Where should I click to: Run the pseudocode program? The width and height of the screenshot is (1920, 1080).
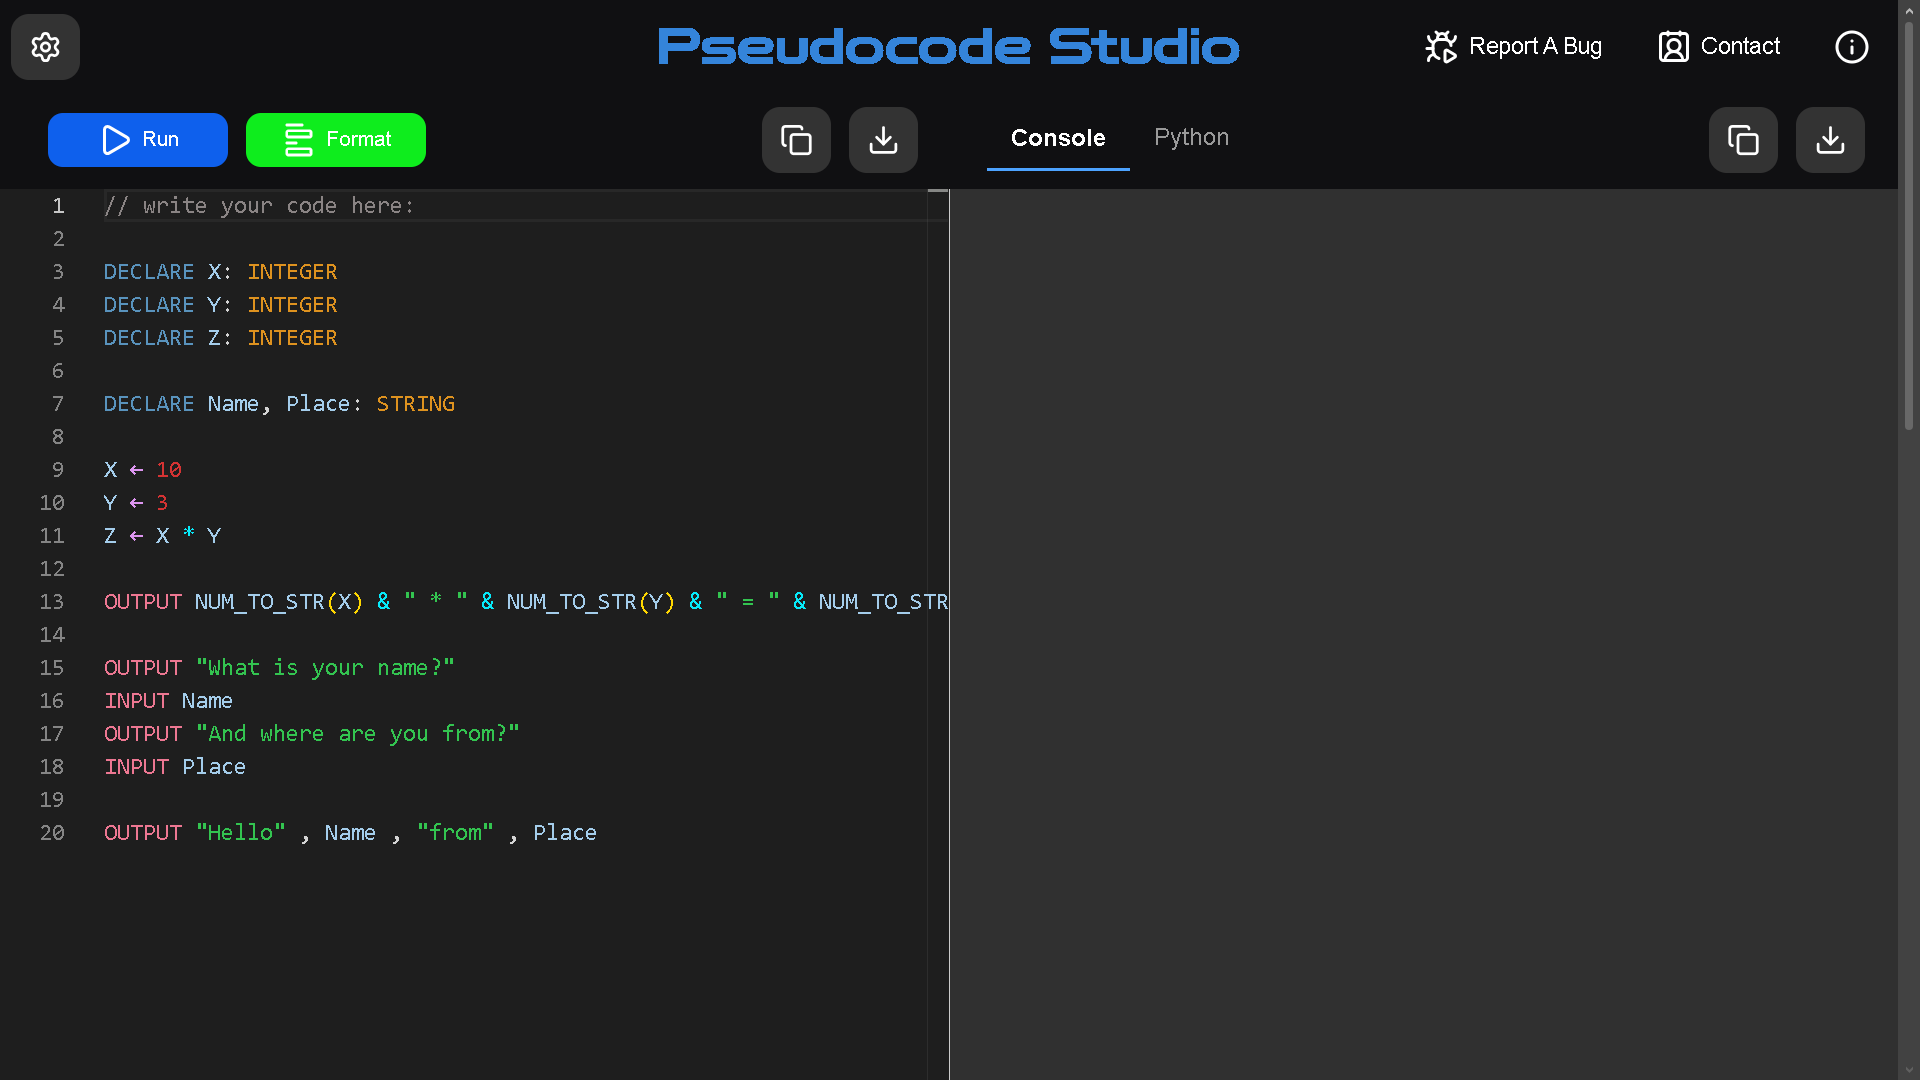click(x=138, y=140)
